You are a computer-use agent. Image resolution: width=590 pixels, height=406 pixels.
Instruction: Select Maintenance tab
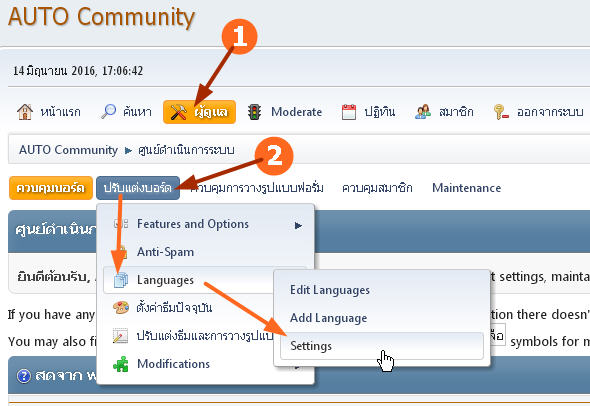click(x=466, y=188)
